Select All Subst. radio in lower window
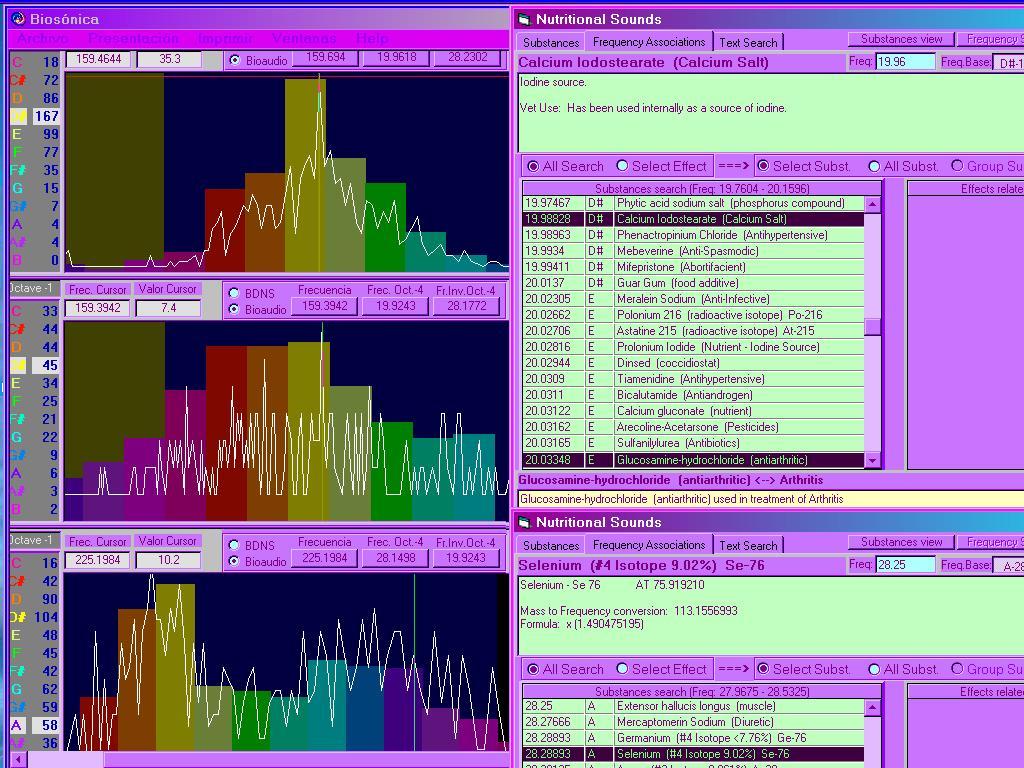Screen dimensions: 1024x768 [874, 669]
